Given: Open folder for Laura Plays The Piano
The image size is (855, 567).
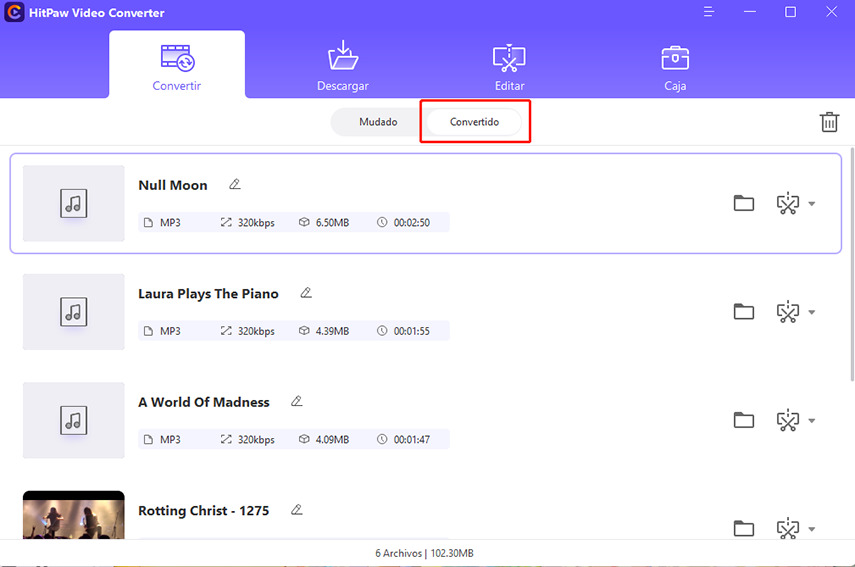Looking at the screenshot, I should click(744, 312).
